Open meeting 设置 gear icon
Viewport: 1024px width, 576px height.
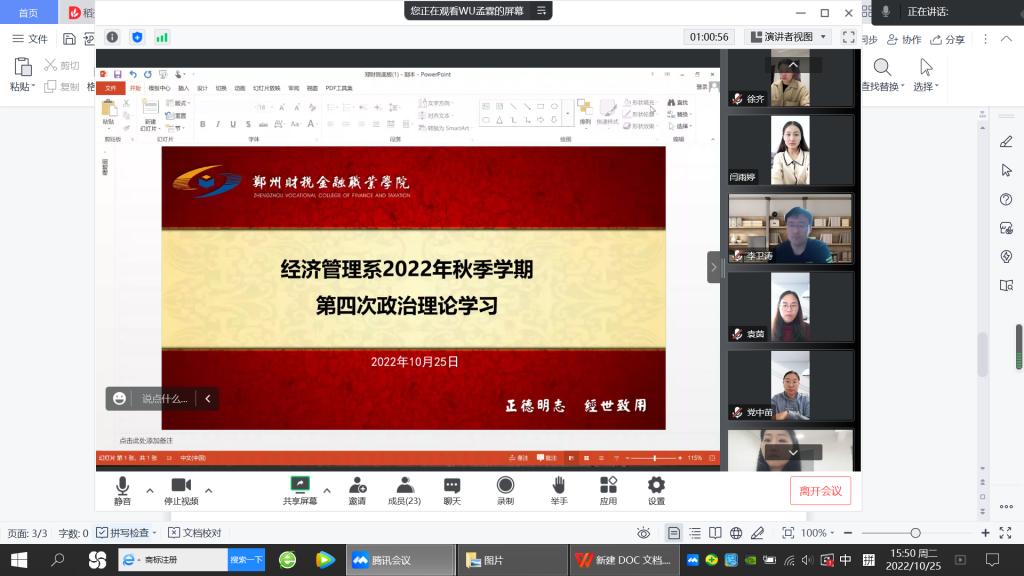point(656,490)
